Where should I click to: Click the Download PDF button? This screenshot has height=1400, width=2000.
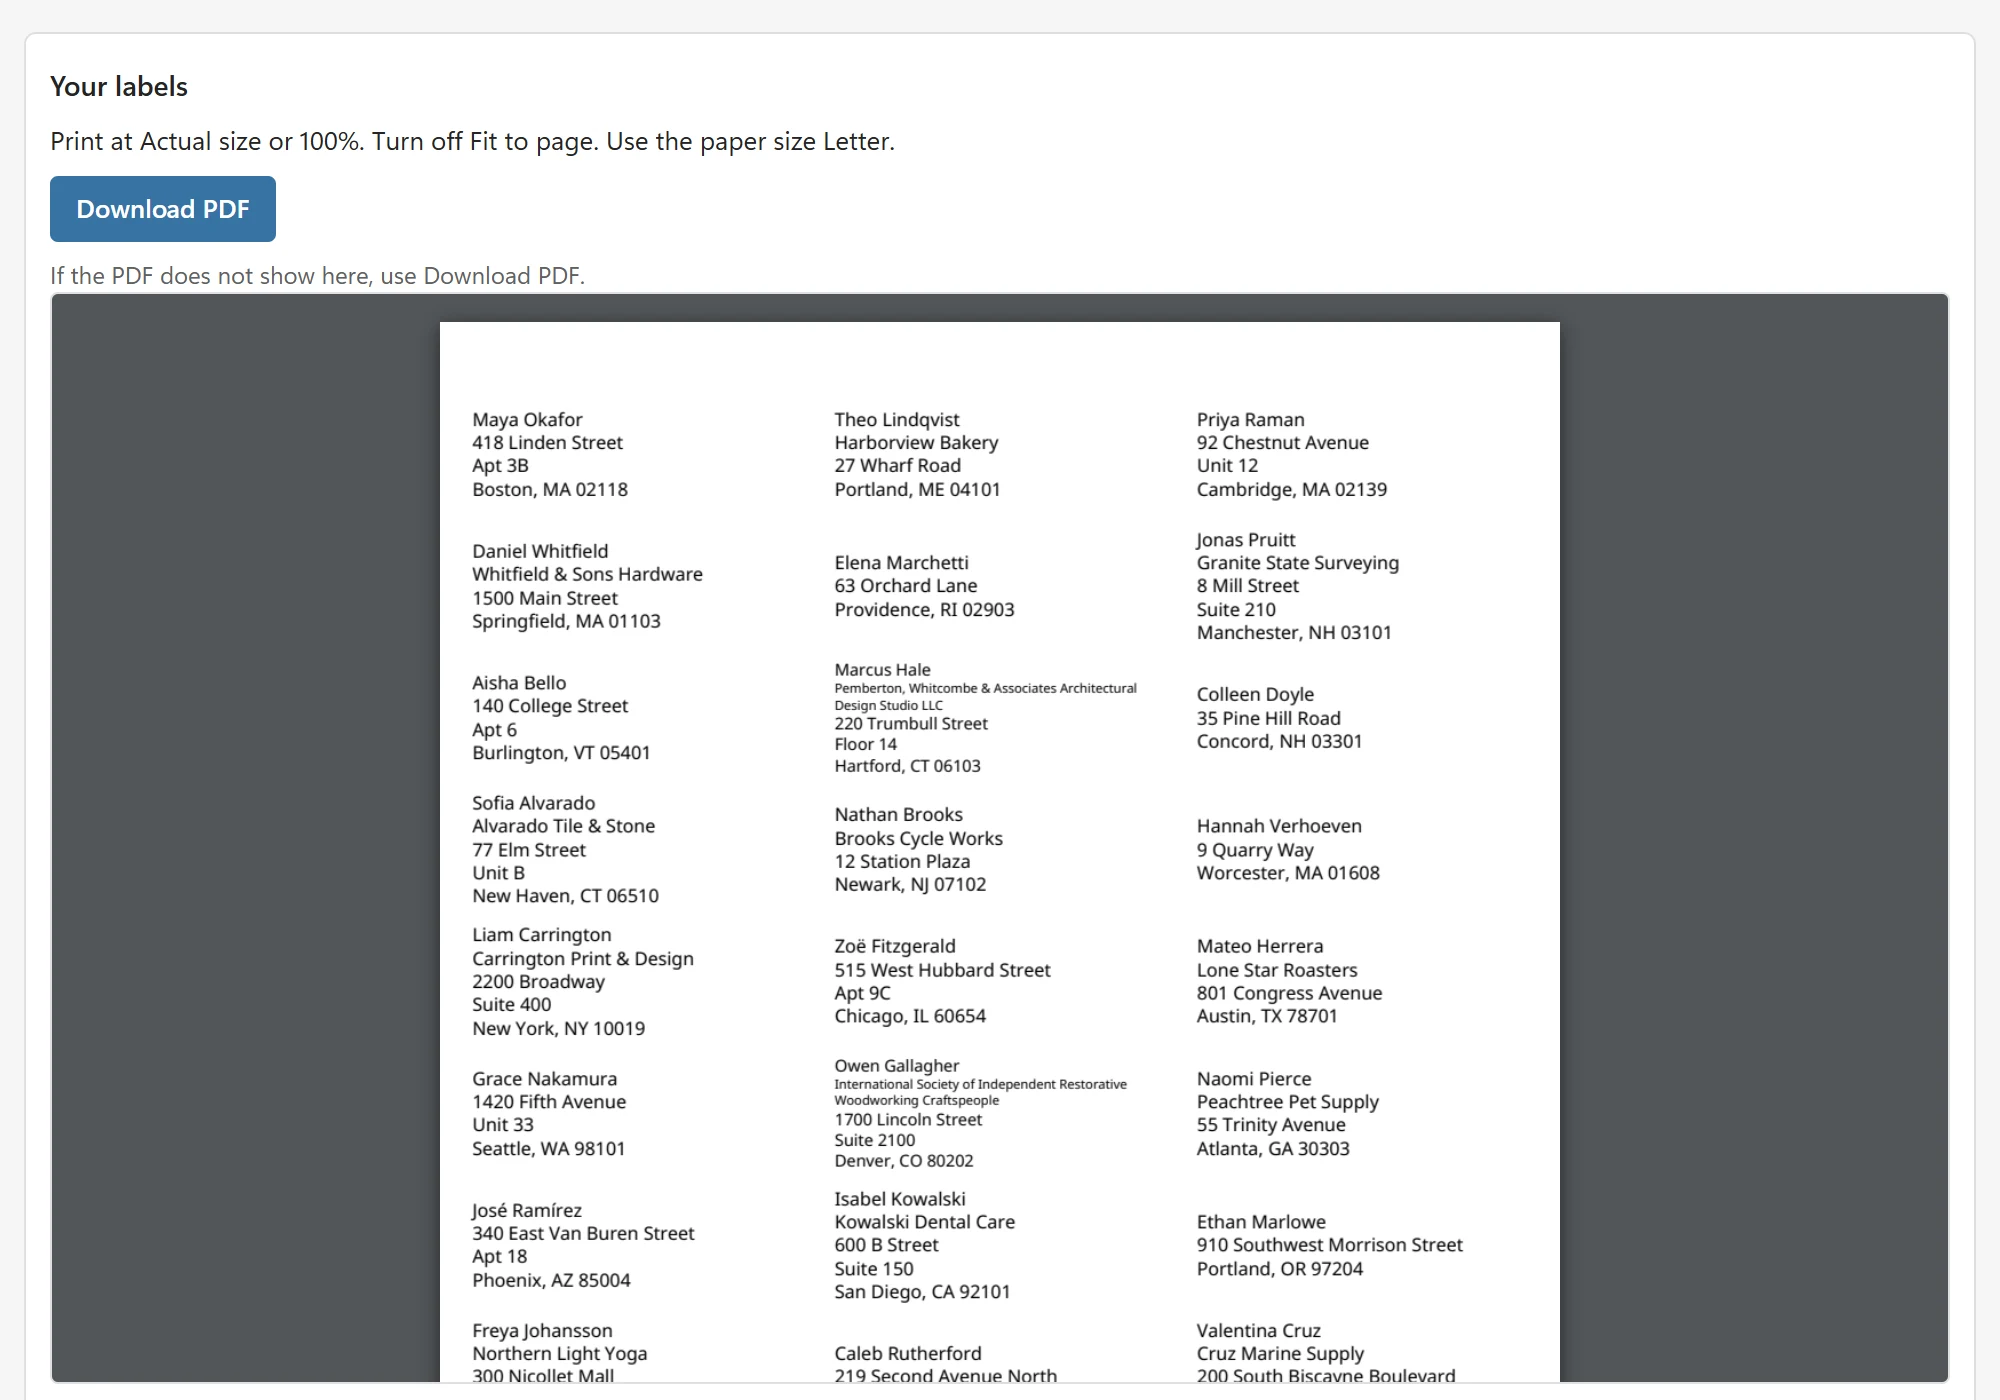coord(163,209)
